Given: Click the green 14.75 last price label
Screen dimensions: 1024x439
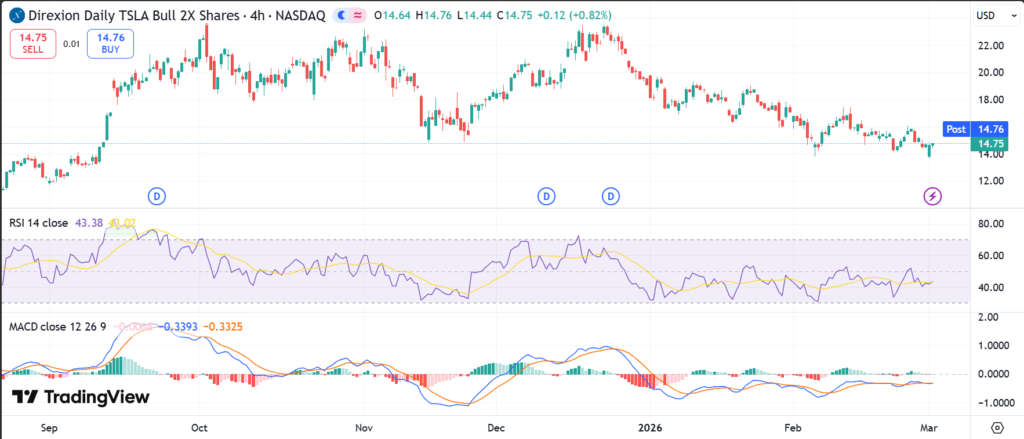Looking at the screenshot, I should point(989,144).
